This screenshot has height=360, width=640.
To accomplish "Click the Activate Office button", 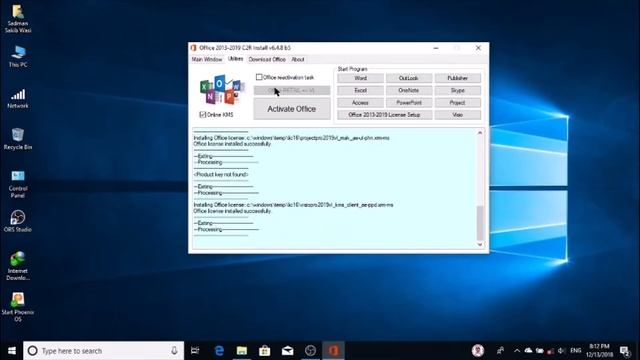I will (292, 109).
